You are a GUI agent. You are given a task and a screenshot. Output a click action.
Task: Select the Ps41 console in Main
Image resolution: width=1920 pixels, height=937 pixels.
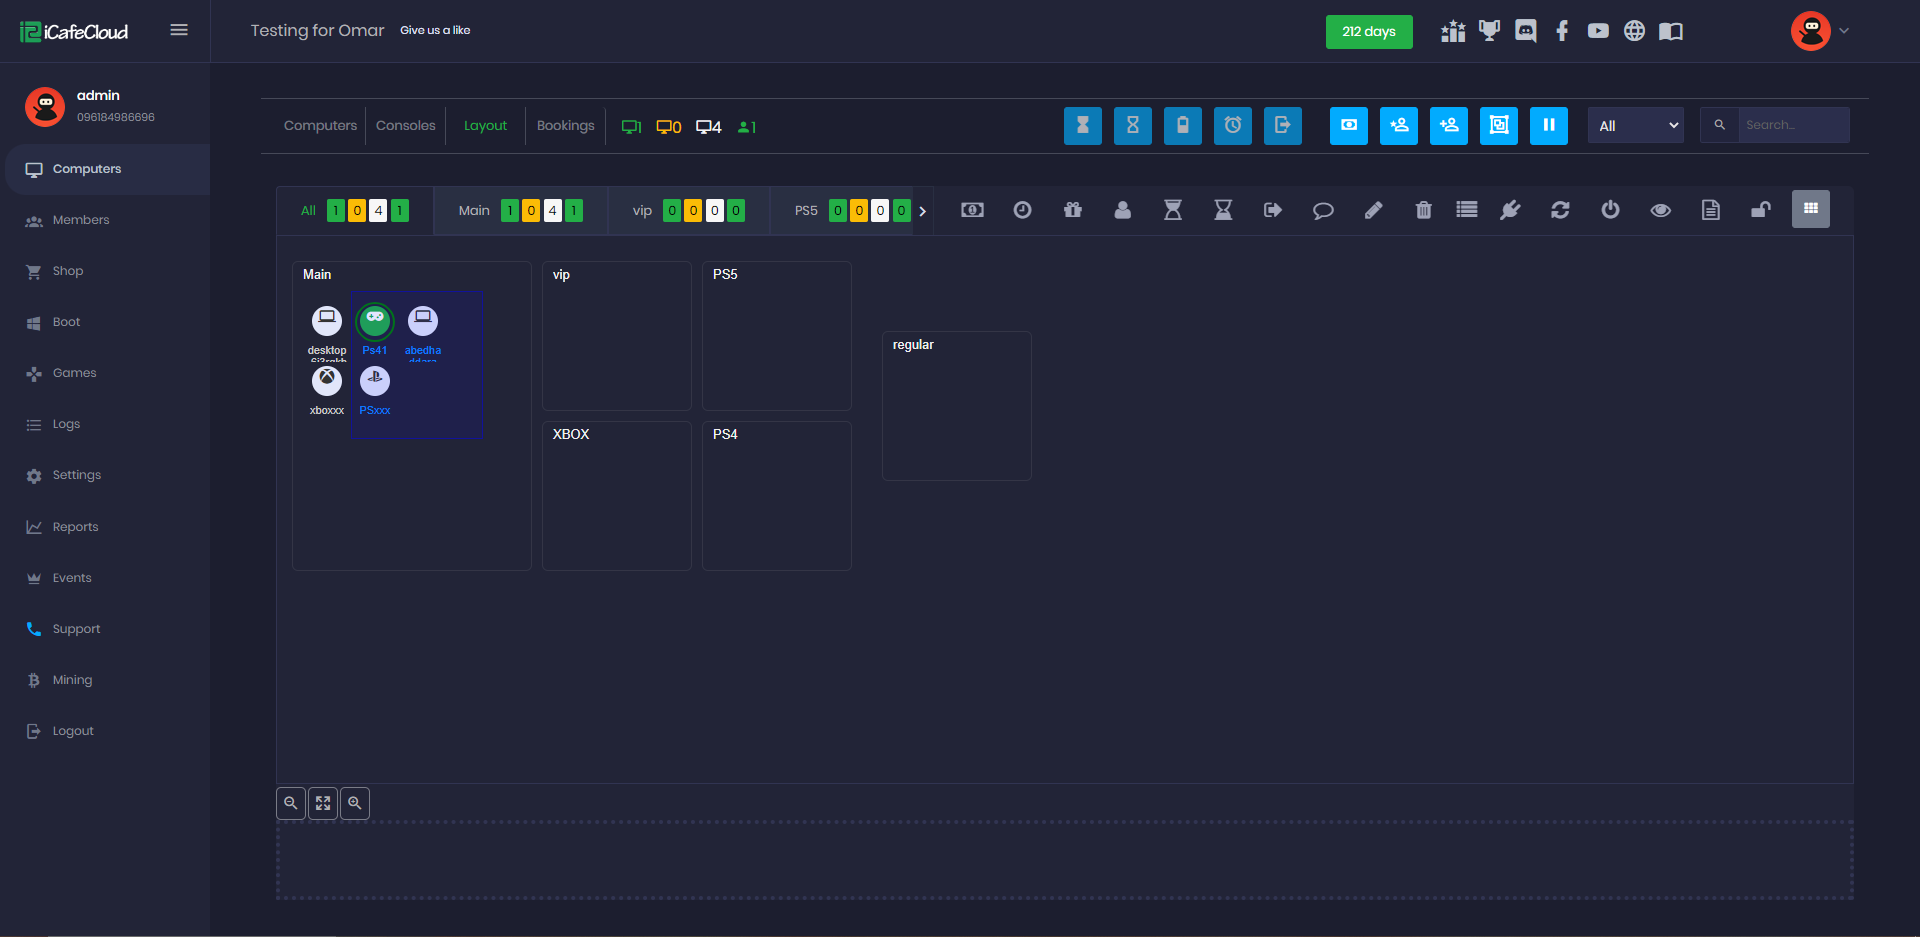375,322
